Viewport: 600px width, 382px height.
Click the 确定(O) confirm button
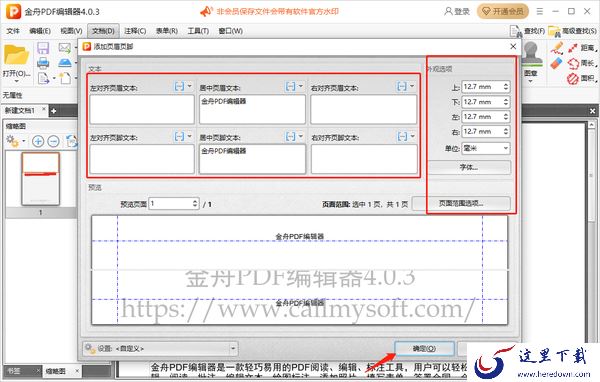[424, 349]
